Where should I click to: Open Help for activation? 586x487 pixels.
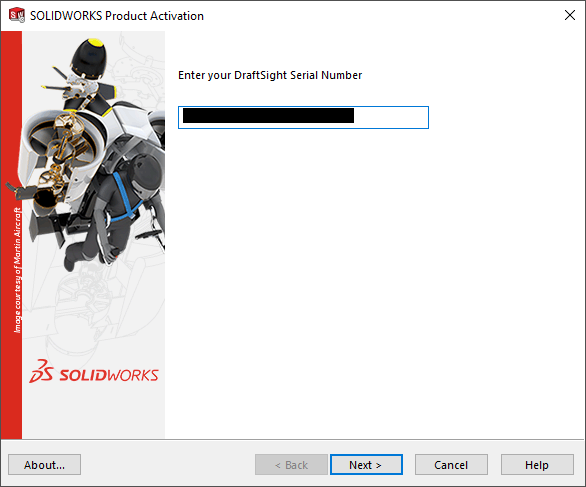pyautogui.click(x=537, y=465)
